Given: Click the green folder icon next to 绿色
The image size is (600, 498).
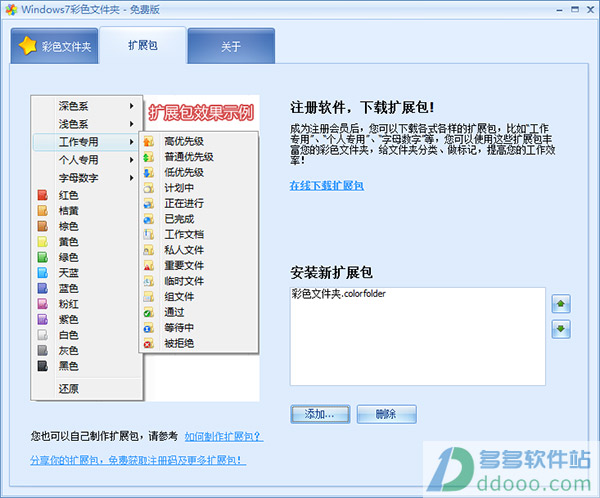Looking at the screenshot, I should pos(42,257).
